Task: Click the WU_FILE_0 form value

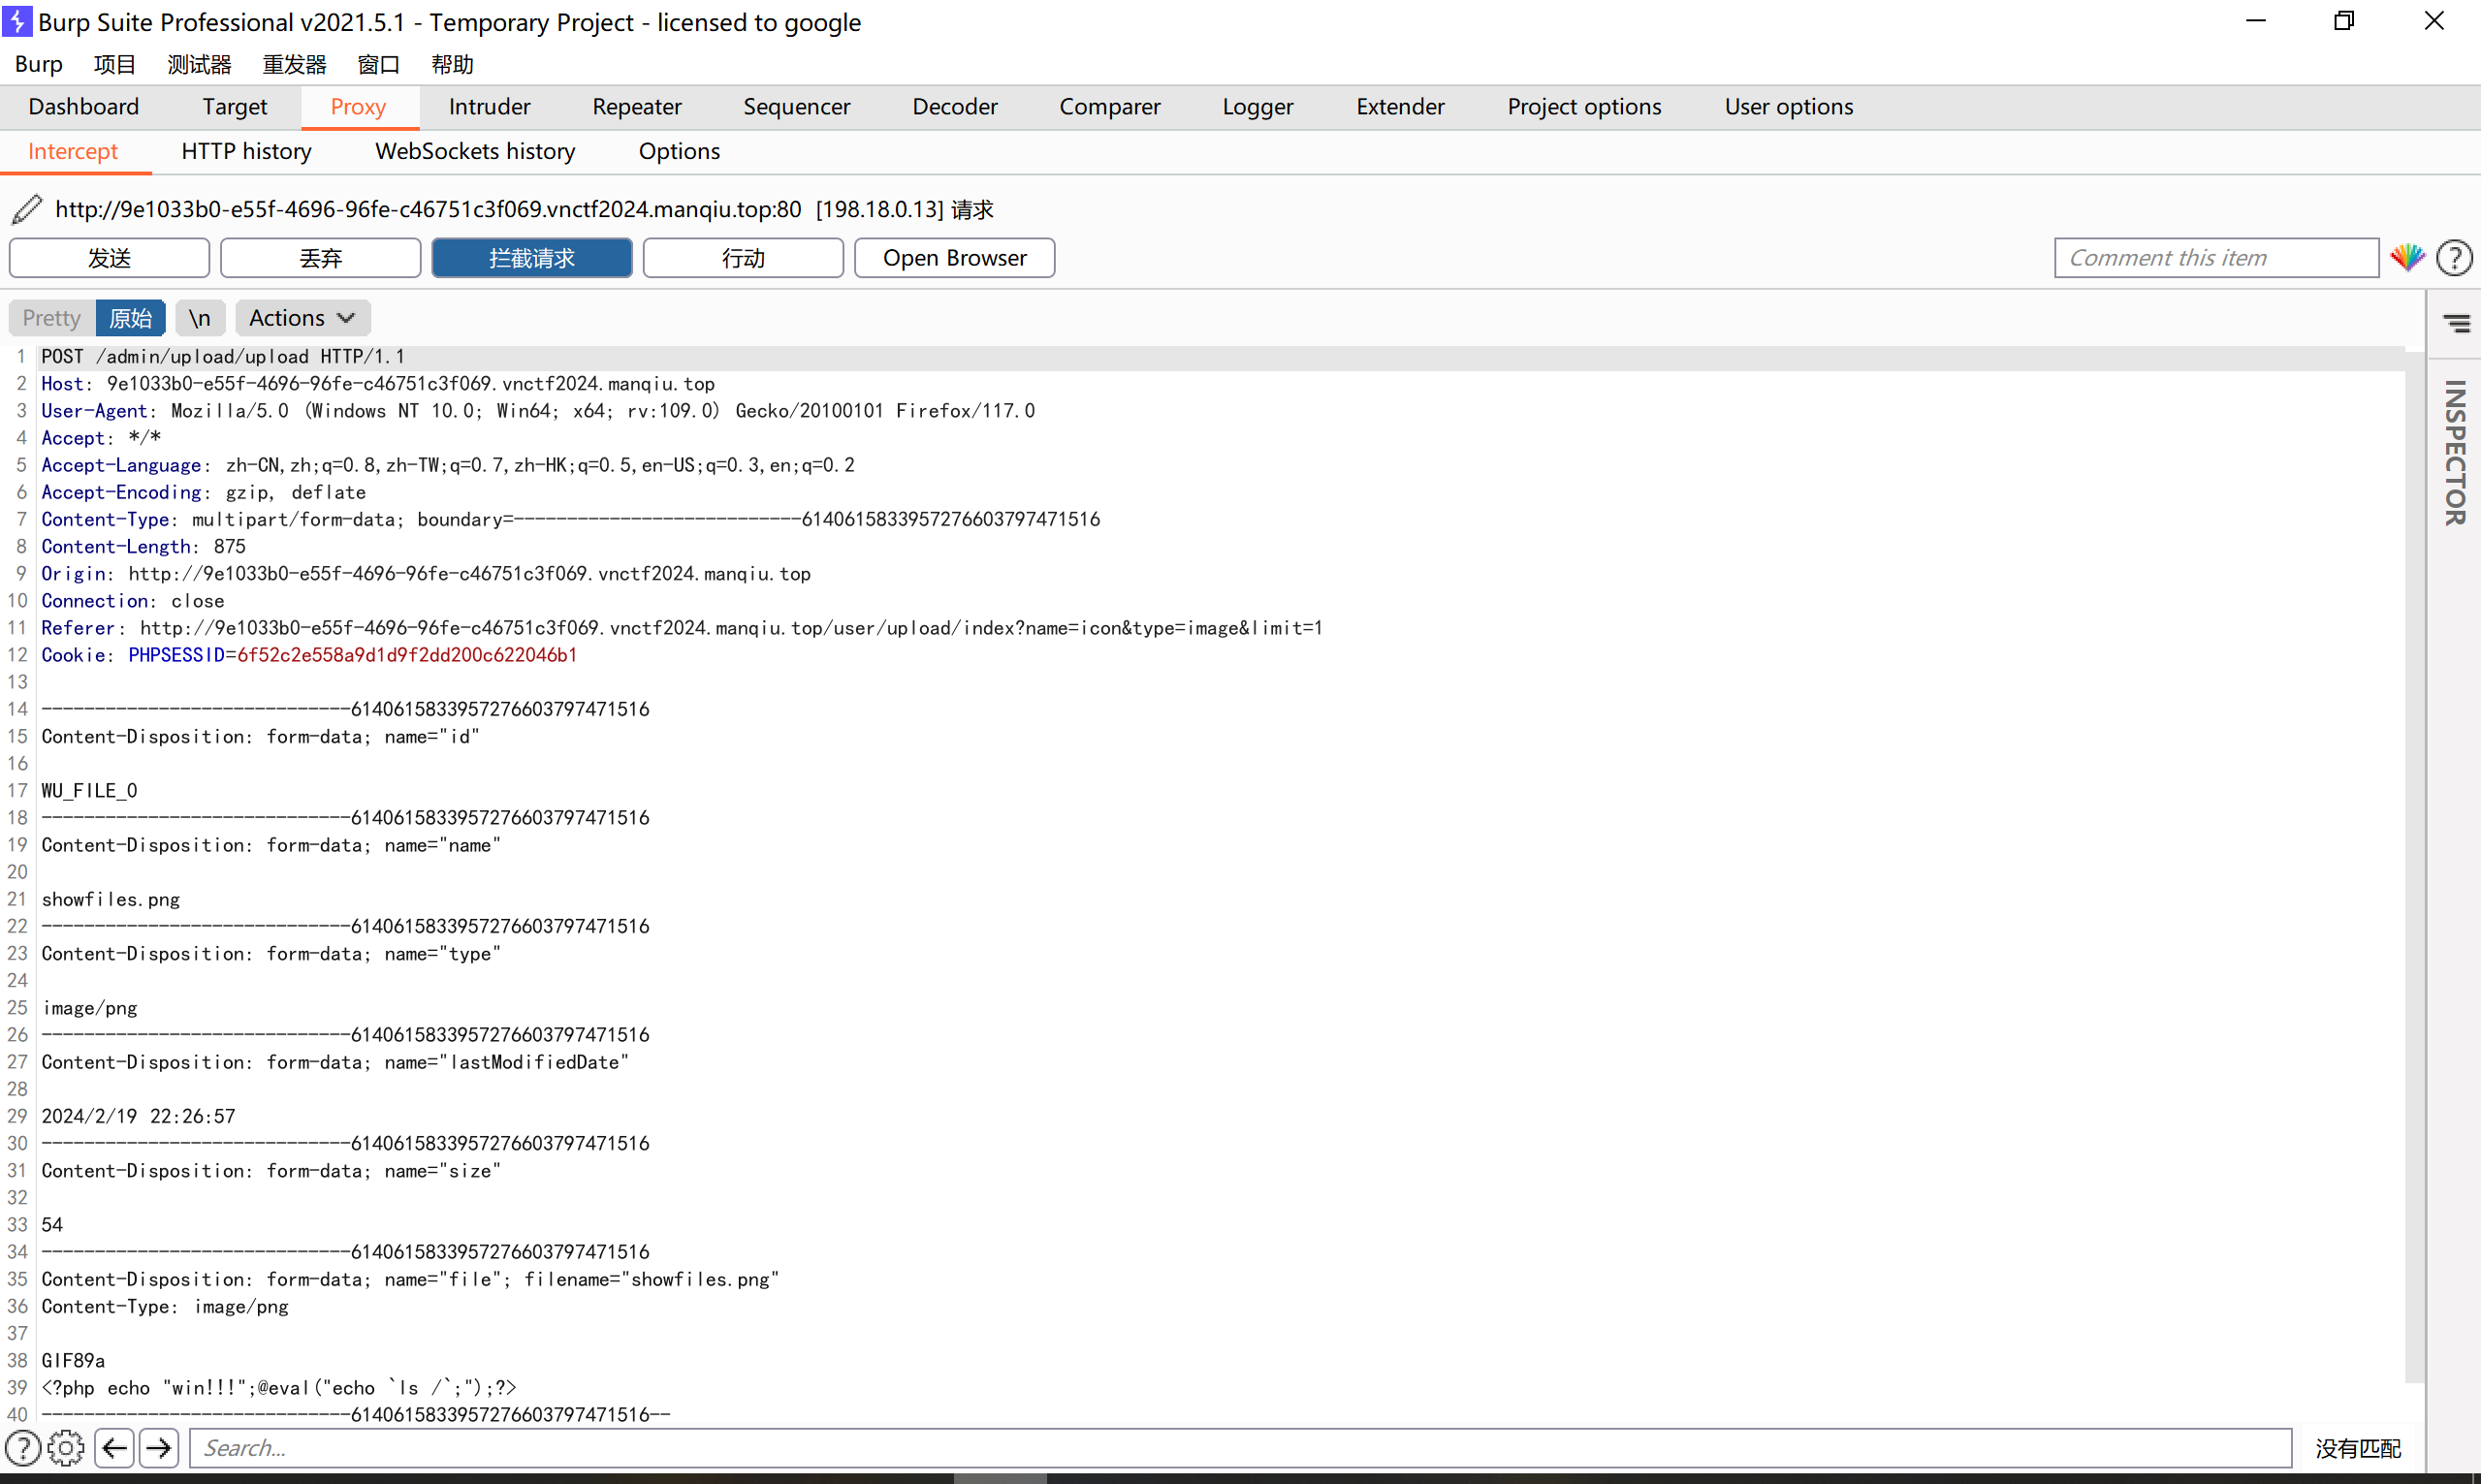Action: click(x=89, y=791)
